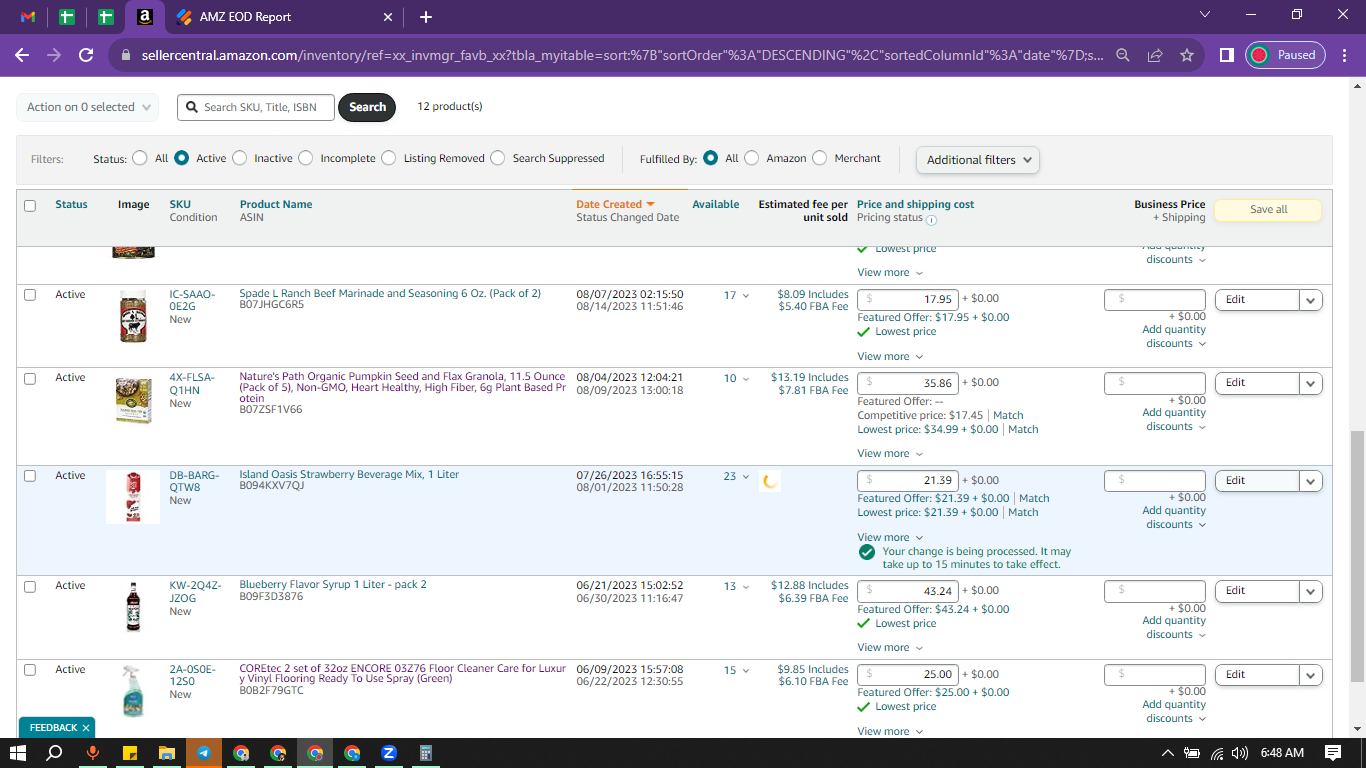The height and width of the screenshot is (768, 1366).
Task: Switch to the Amazon Seller Central tab
Action: click(x=145, y=17)
